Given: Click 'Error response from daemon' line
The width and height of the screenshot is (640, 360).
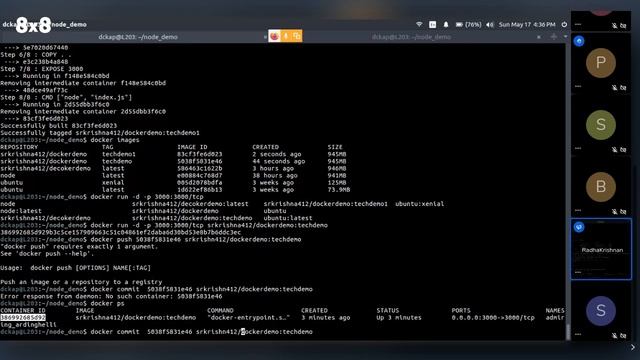Looking at the screenshot, I should (x=111, y=296).
